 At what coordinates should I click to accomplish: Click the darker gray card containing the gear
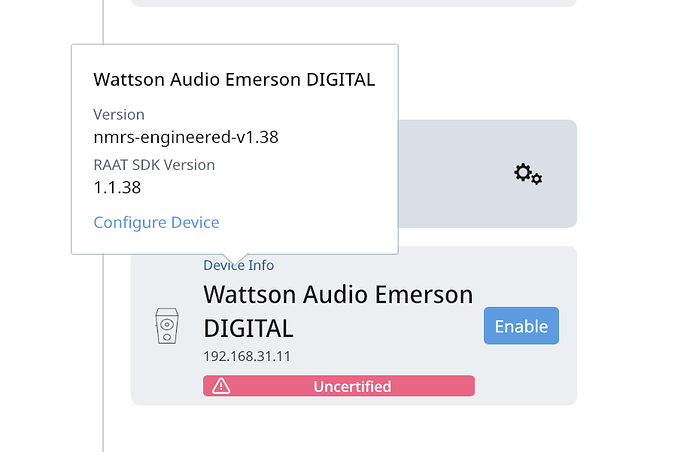click(x=487, y=174)
